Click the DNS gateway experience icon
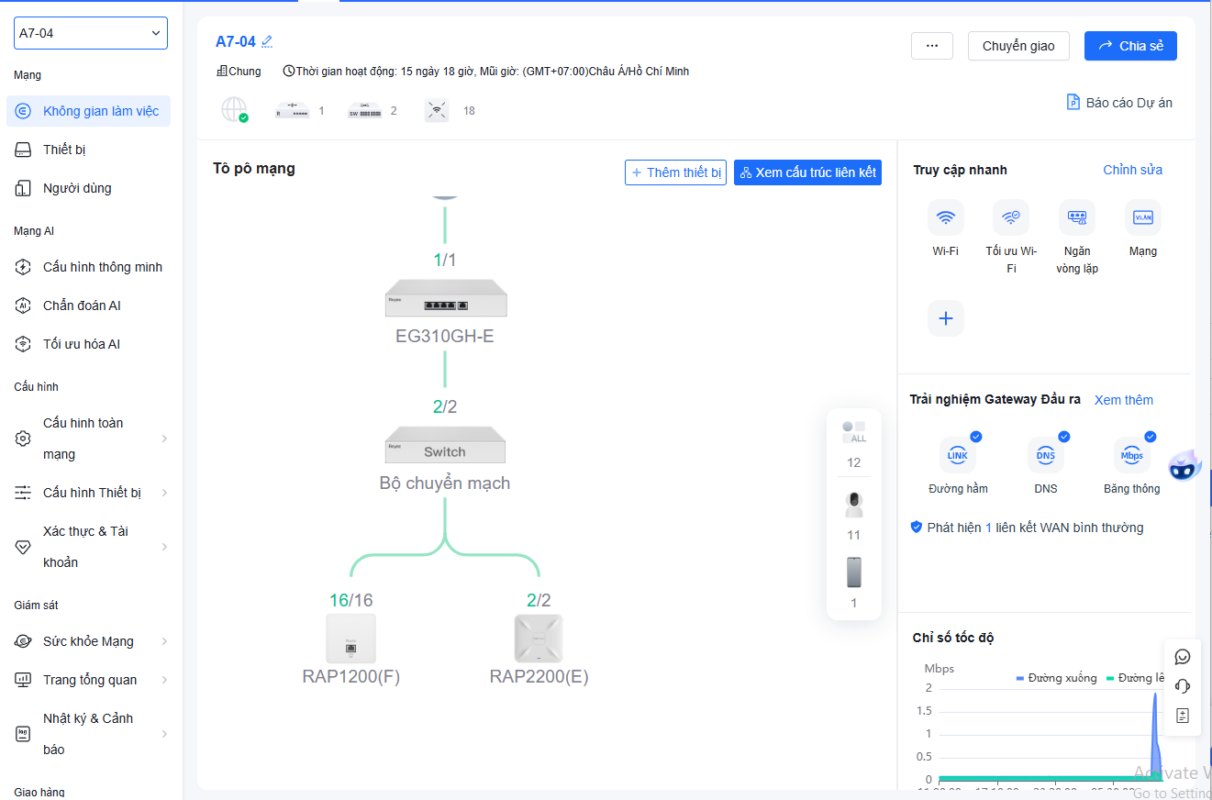The width and height of the screenshot is (1212, 800). tap(1046, 455)
